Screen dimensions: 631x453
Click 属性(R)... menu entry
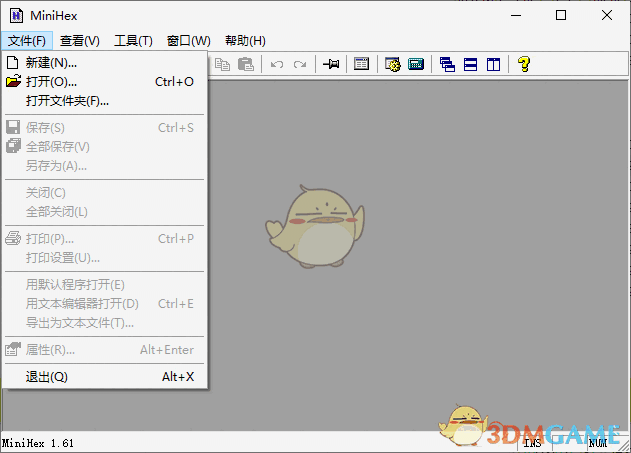[105, 350]
